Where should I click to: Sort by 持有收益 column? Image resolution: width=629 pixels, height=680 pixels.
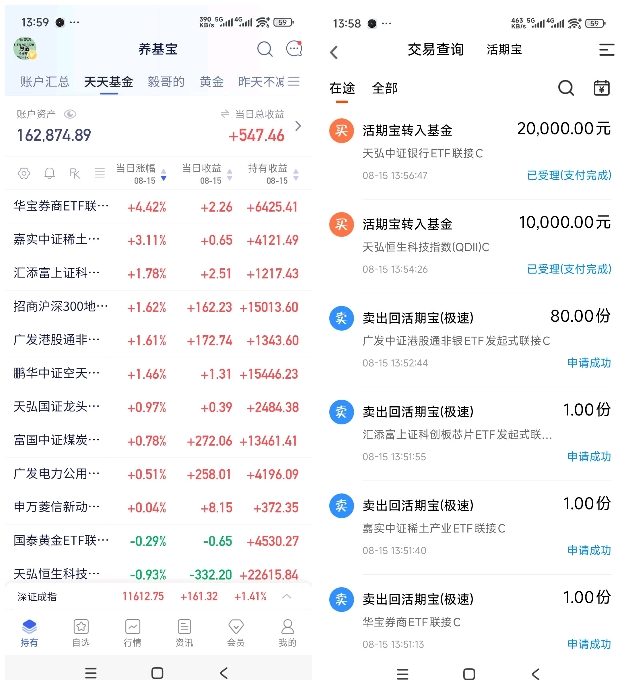(x=273, y=173)
